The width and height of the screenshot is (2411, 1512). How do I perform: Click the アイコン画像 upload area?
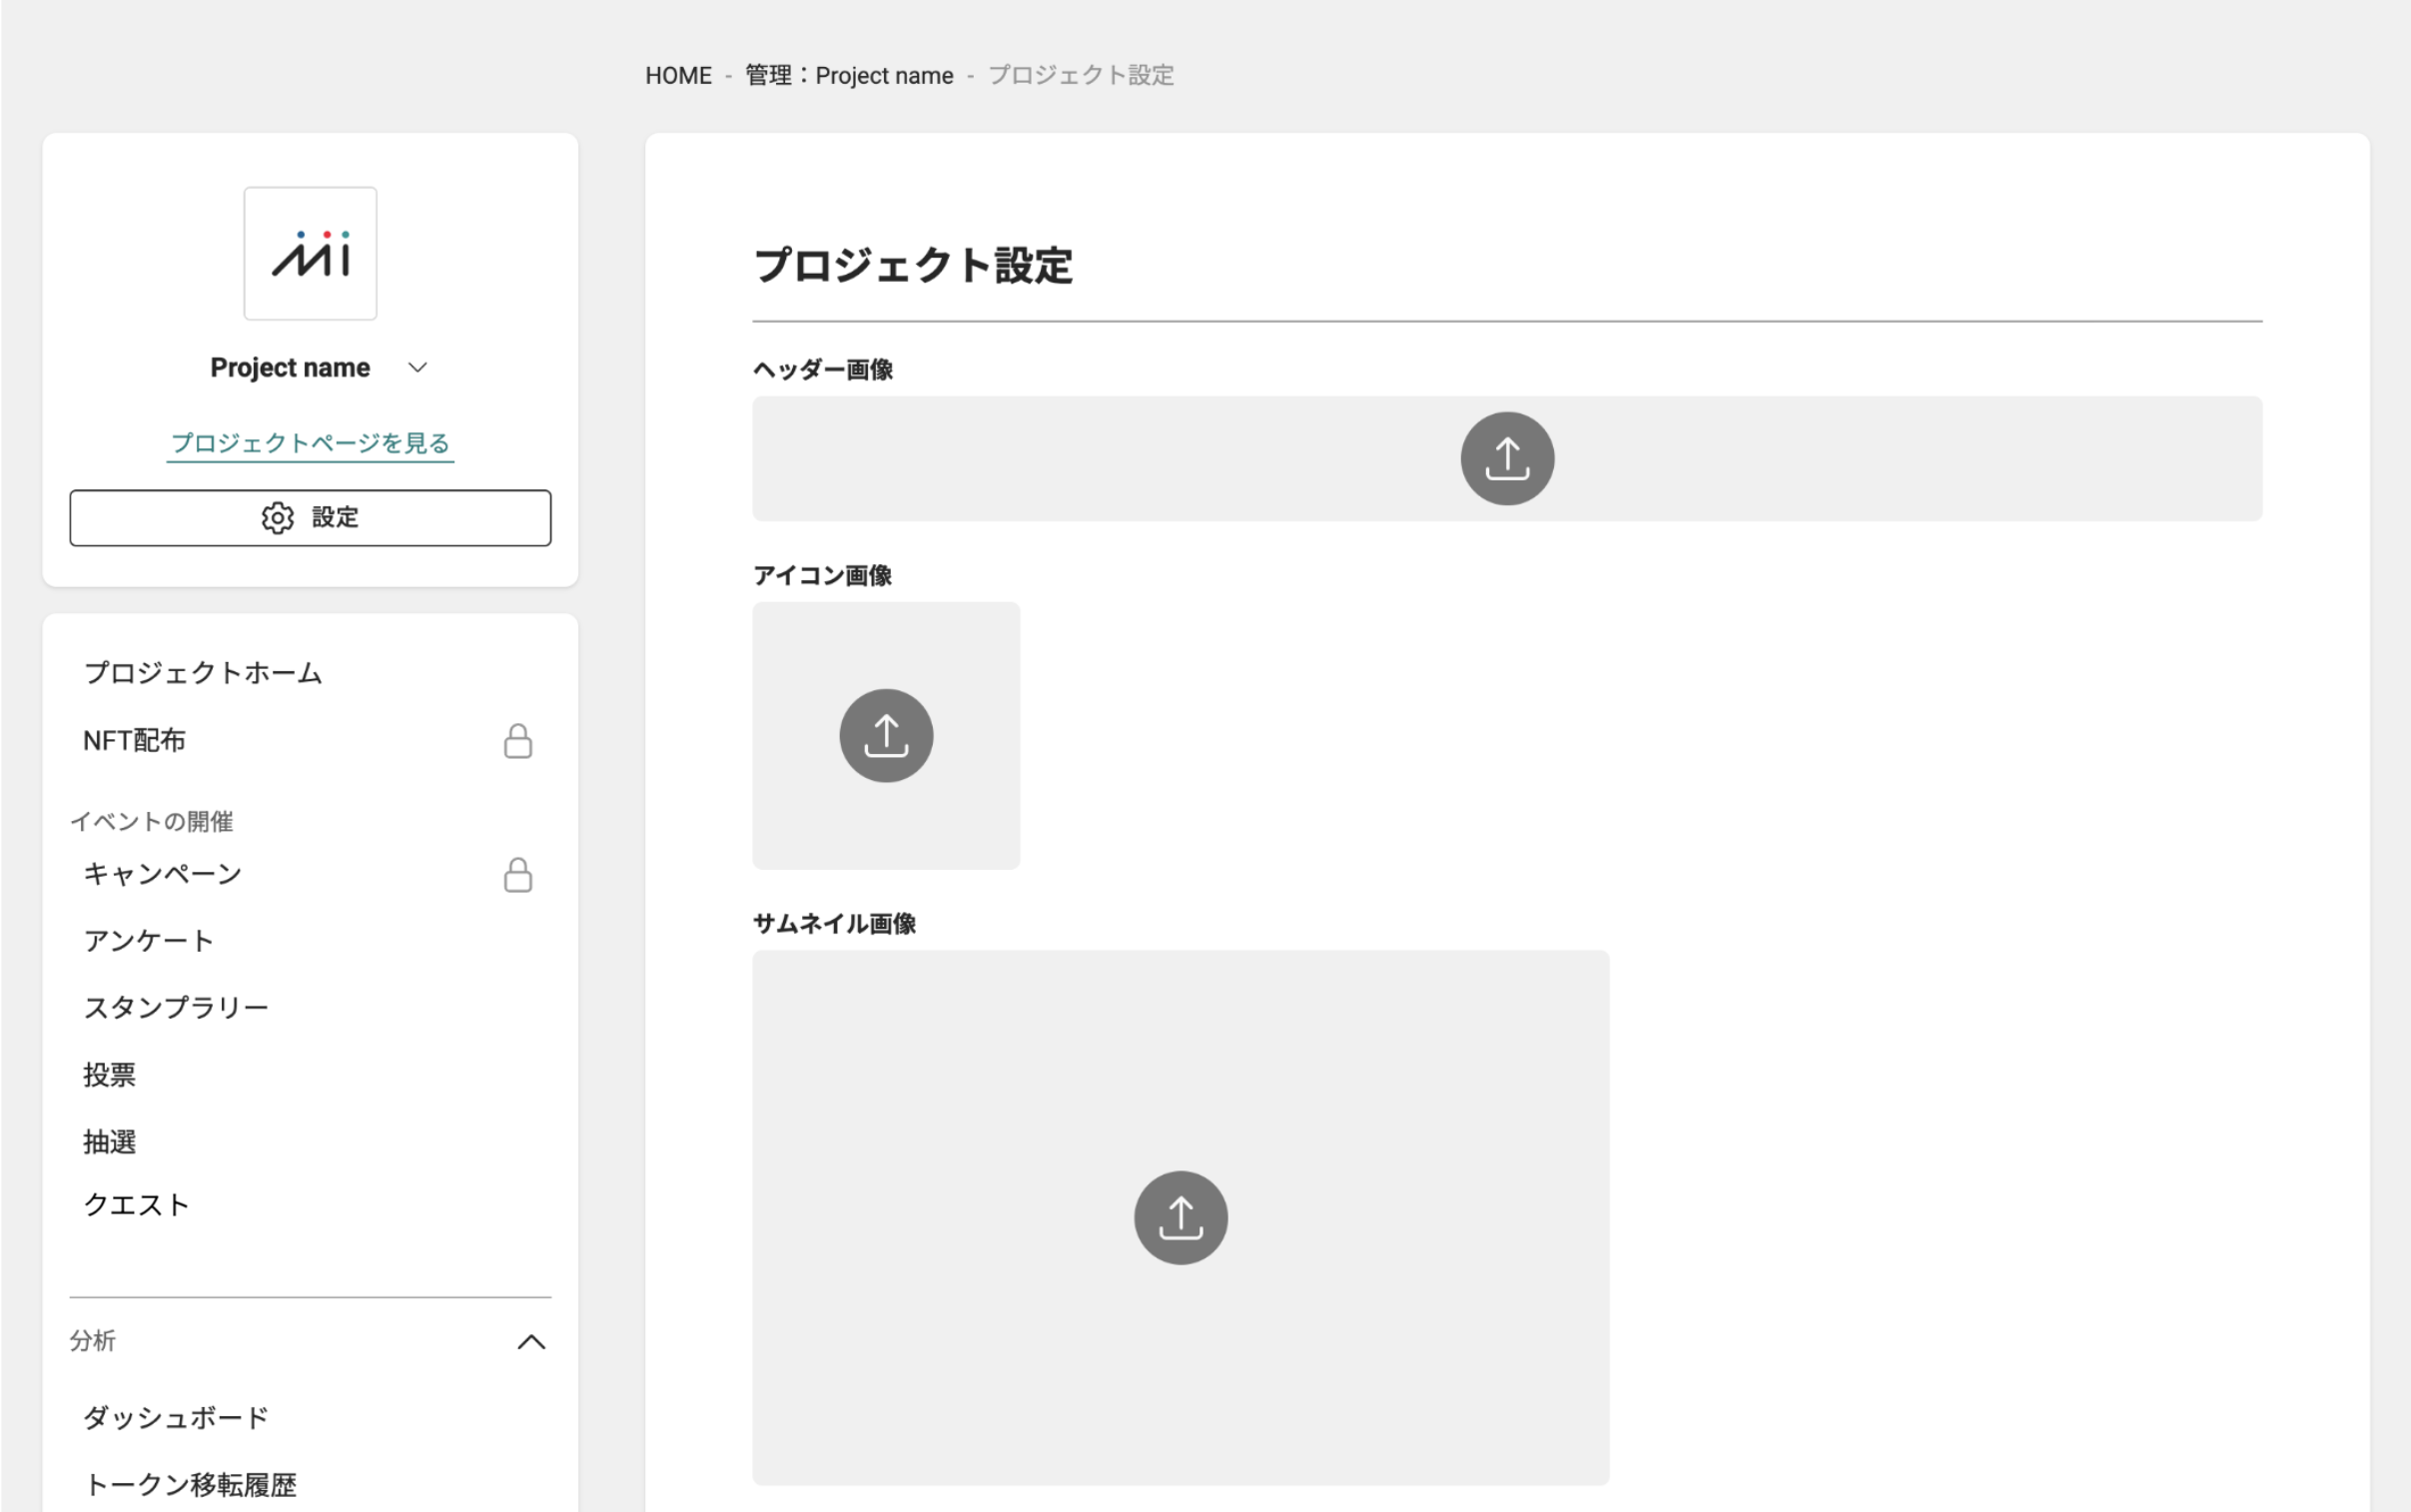point(885,735)
